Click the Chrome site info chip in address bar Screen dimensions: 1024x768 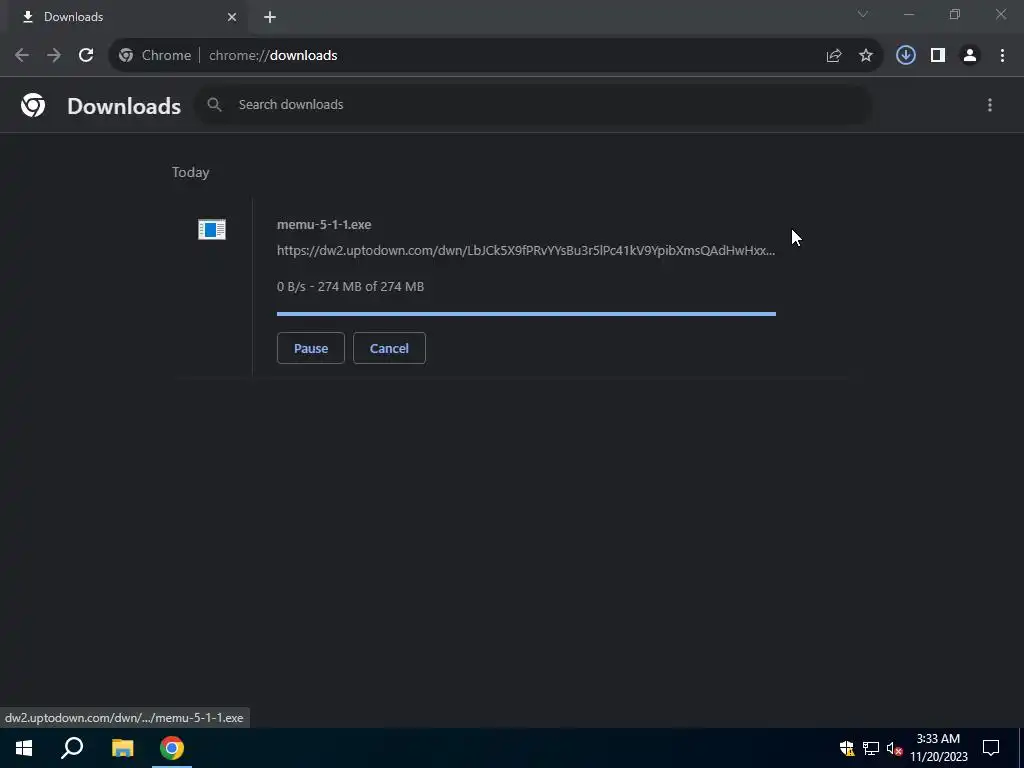tap(155, 56)
